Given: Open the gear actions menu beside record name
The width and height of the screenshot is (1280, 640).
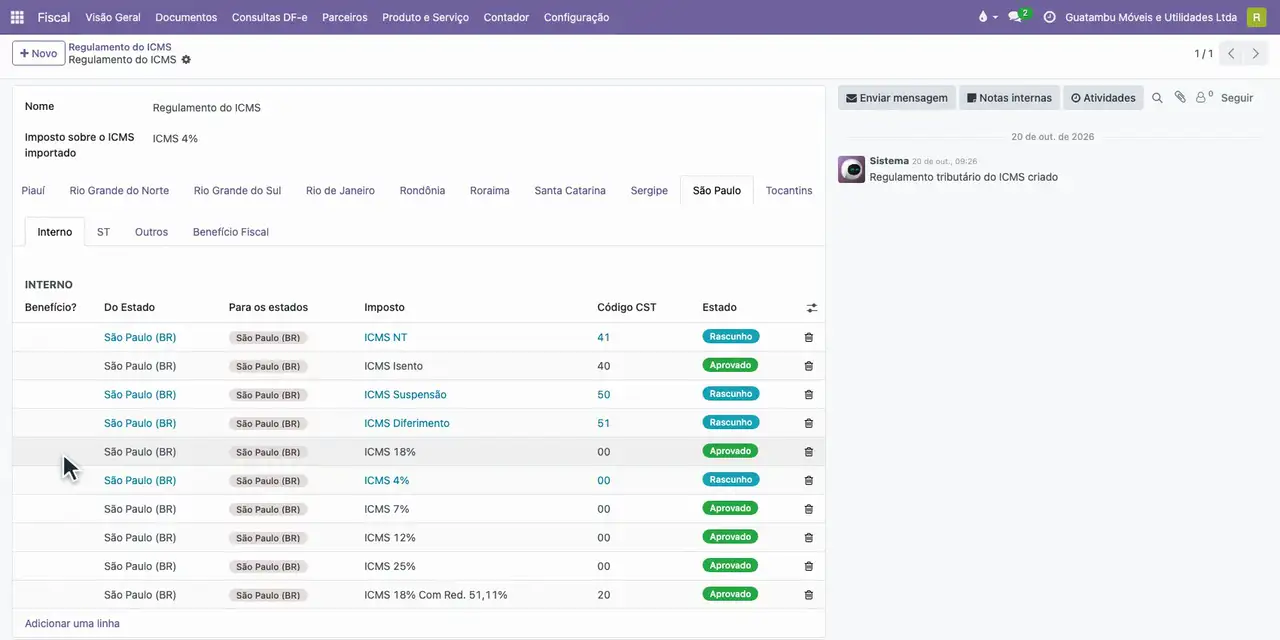Looking at the screenshot, I should pyautogui.click(x=186, y=60).
